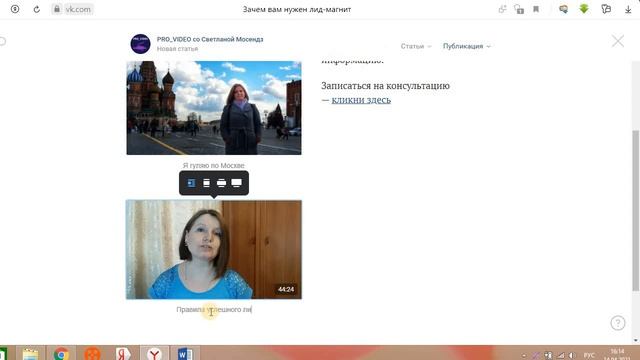
Task: Open the page permissions hand icon
Action: point(502,9)
